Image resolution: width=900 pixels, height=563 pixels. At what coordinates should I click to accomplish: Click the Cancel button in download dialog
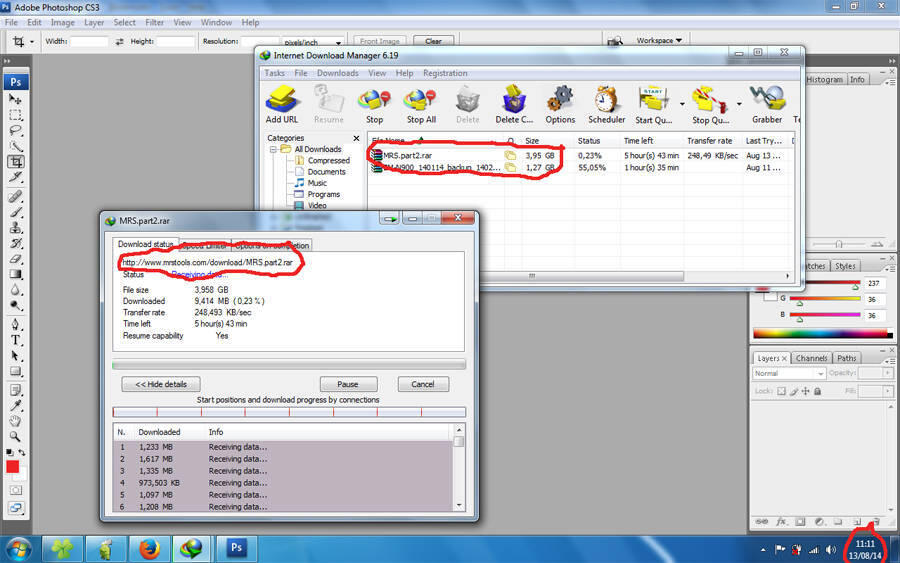[x=423, y=384]
